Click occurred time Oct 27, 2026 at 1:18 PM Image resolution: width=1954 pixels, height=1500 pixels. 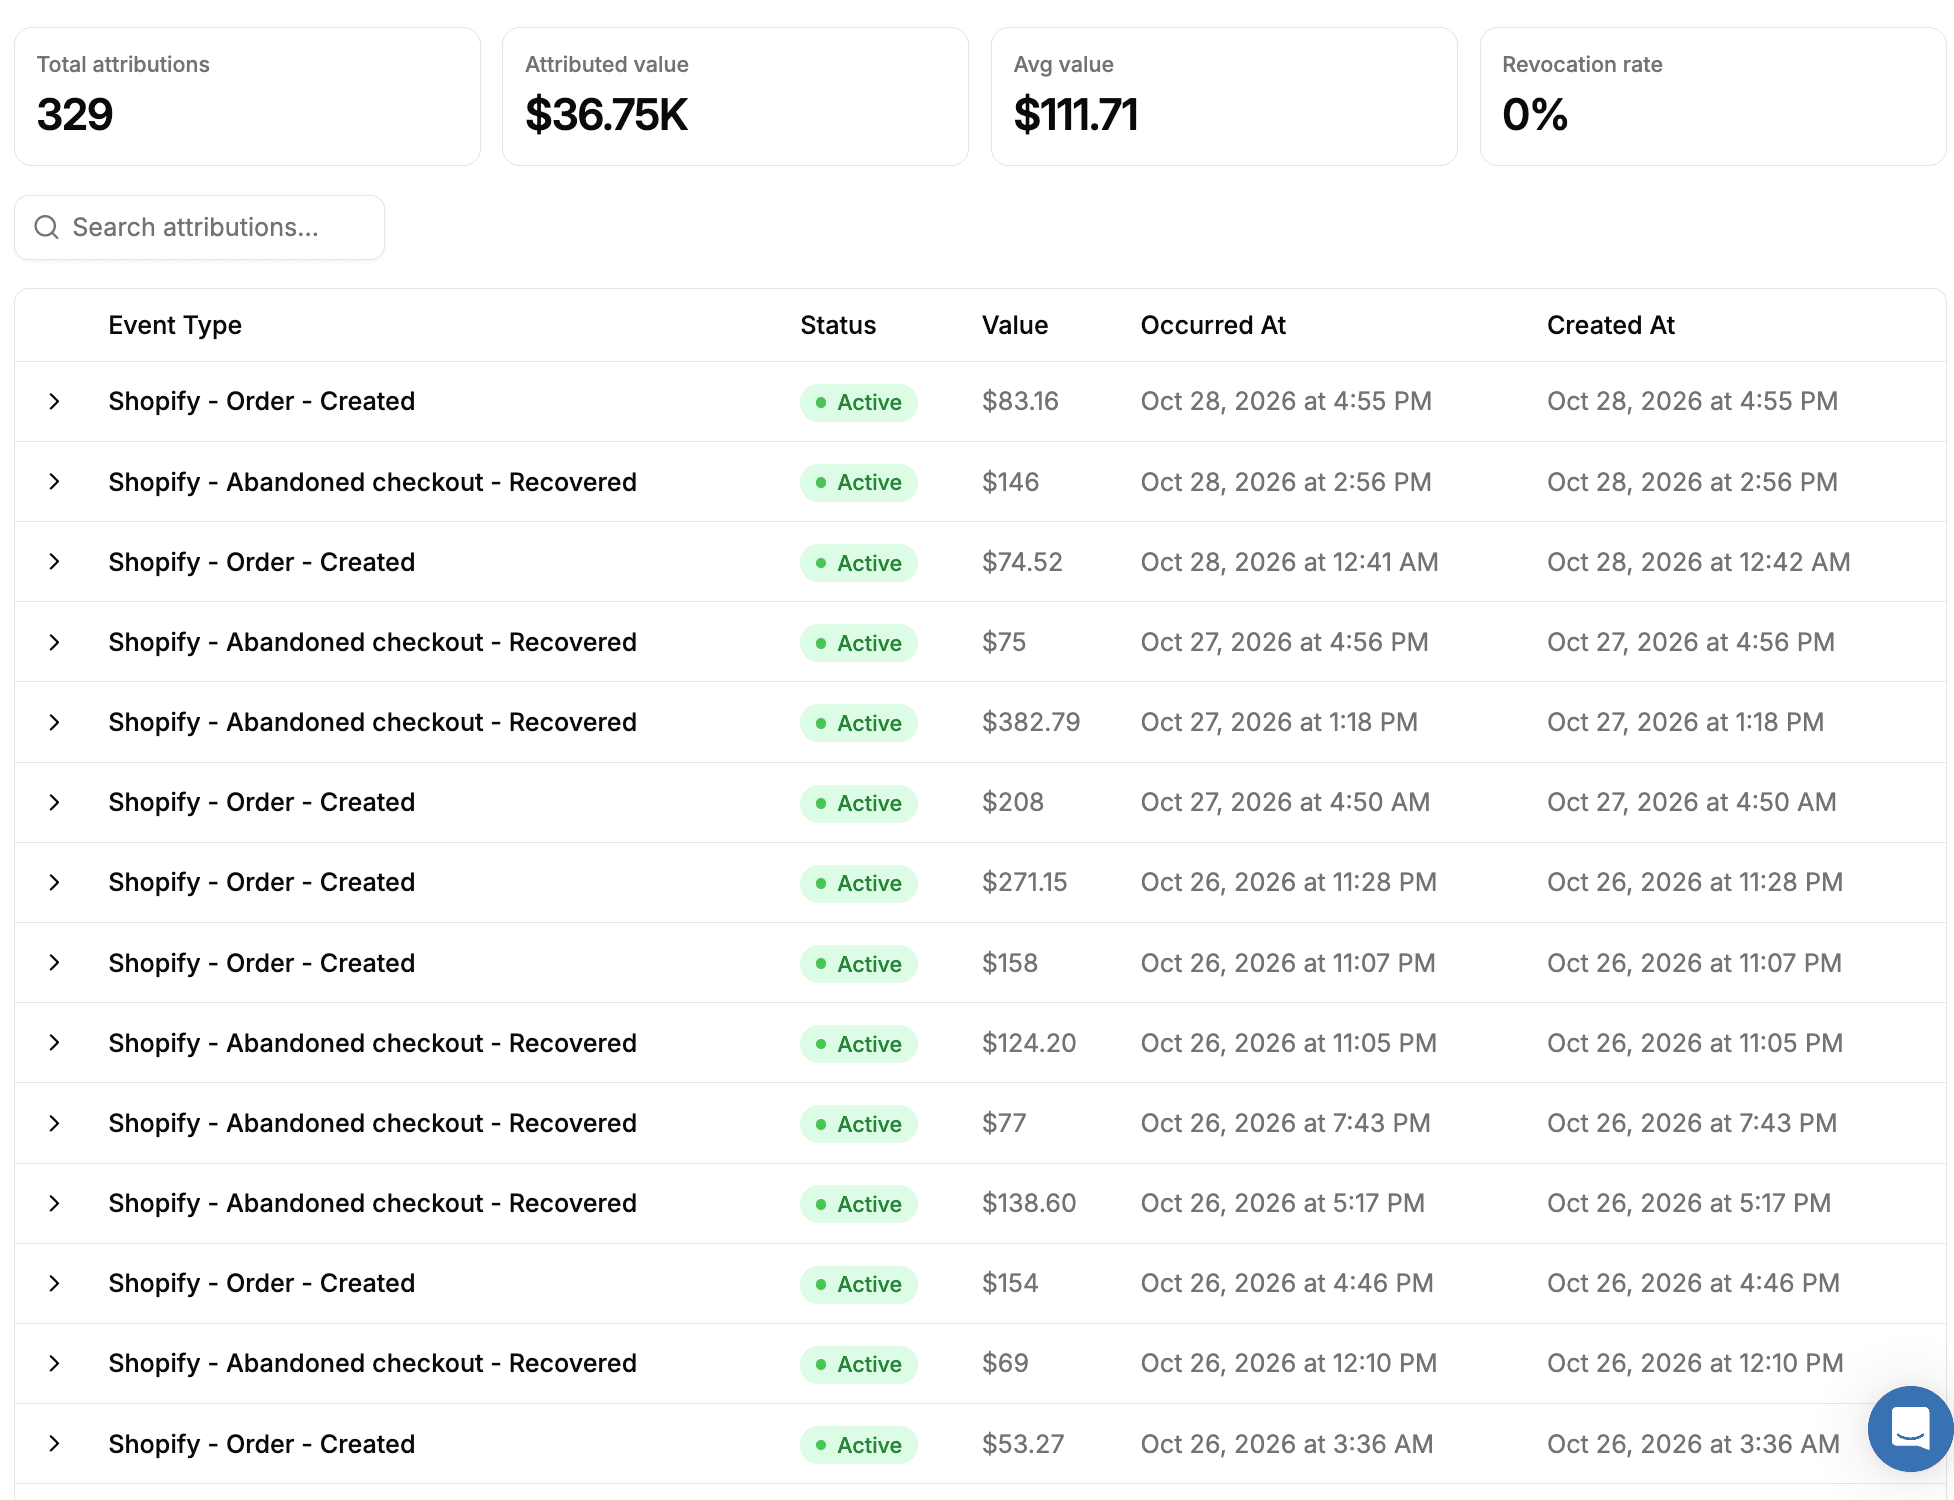click(1279, 722)
